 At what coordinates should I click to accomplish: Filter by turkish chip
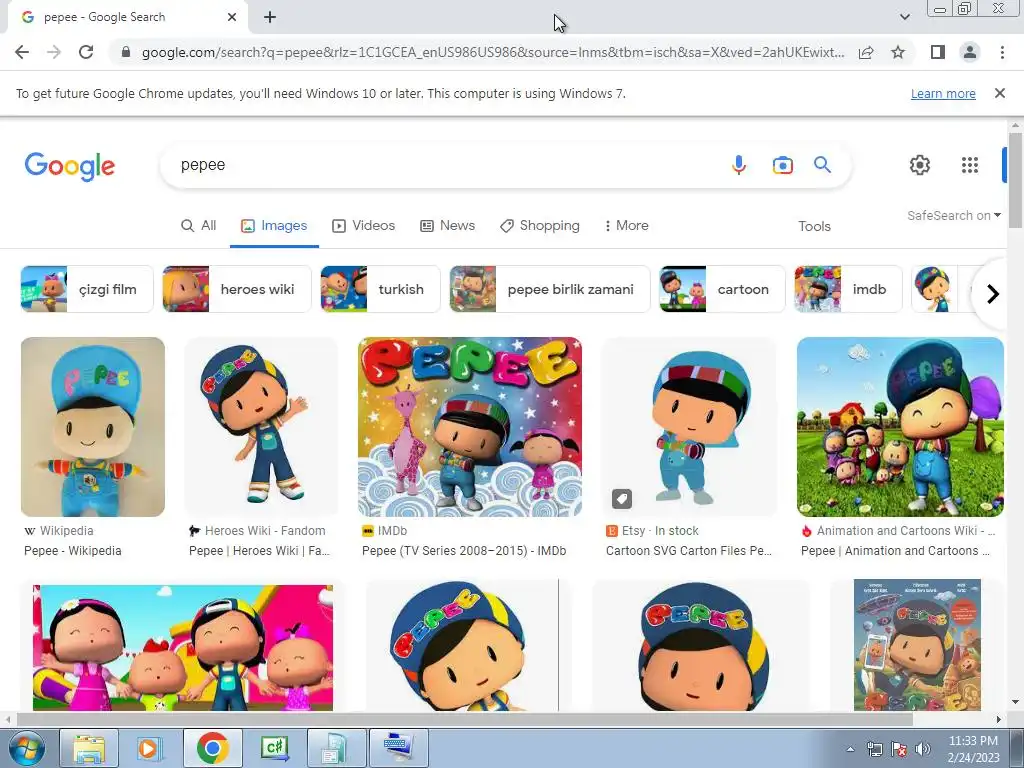pyautogui.click(x=380, y=289)
